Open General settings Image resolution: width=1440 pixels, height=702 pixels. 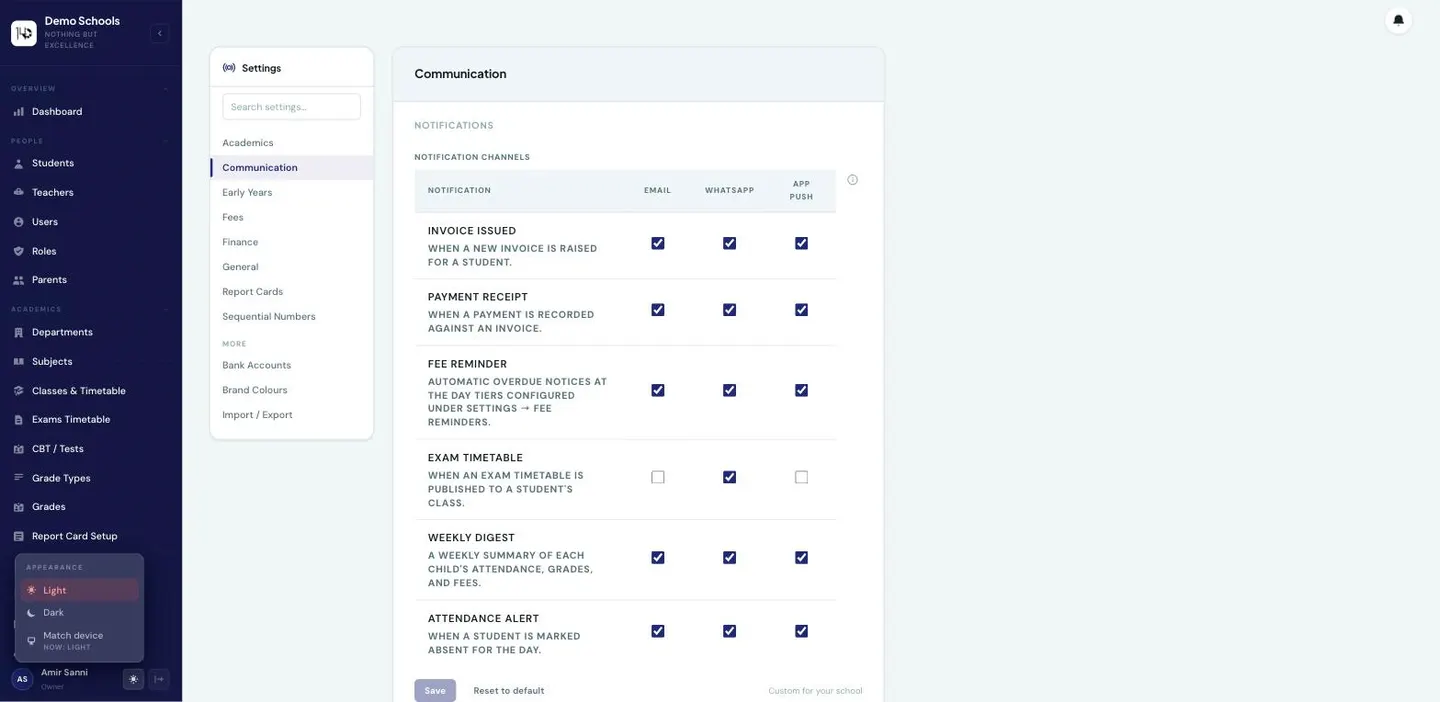pos(292,267)
